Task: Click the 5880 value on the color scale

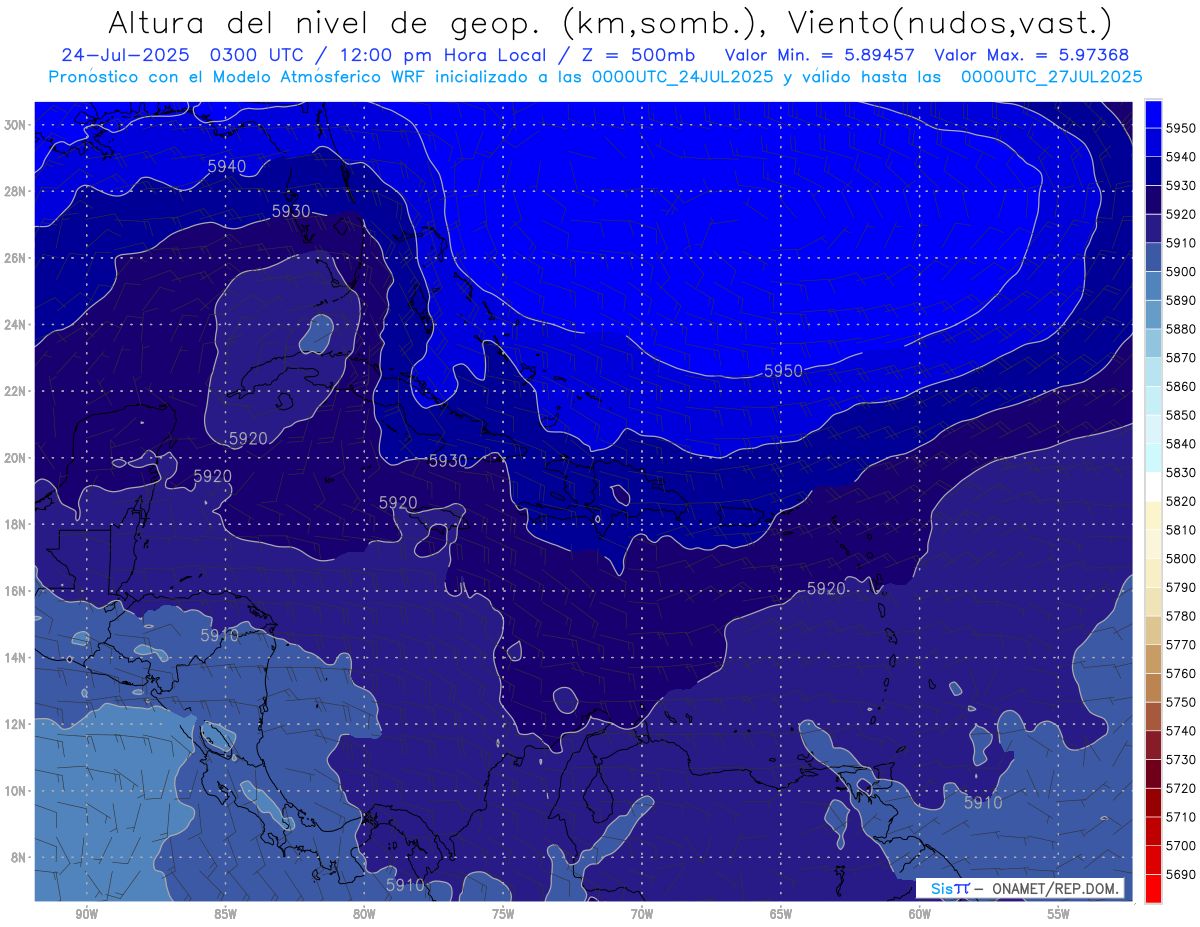Action: pos(1181,329)
